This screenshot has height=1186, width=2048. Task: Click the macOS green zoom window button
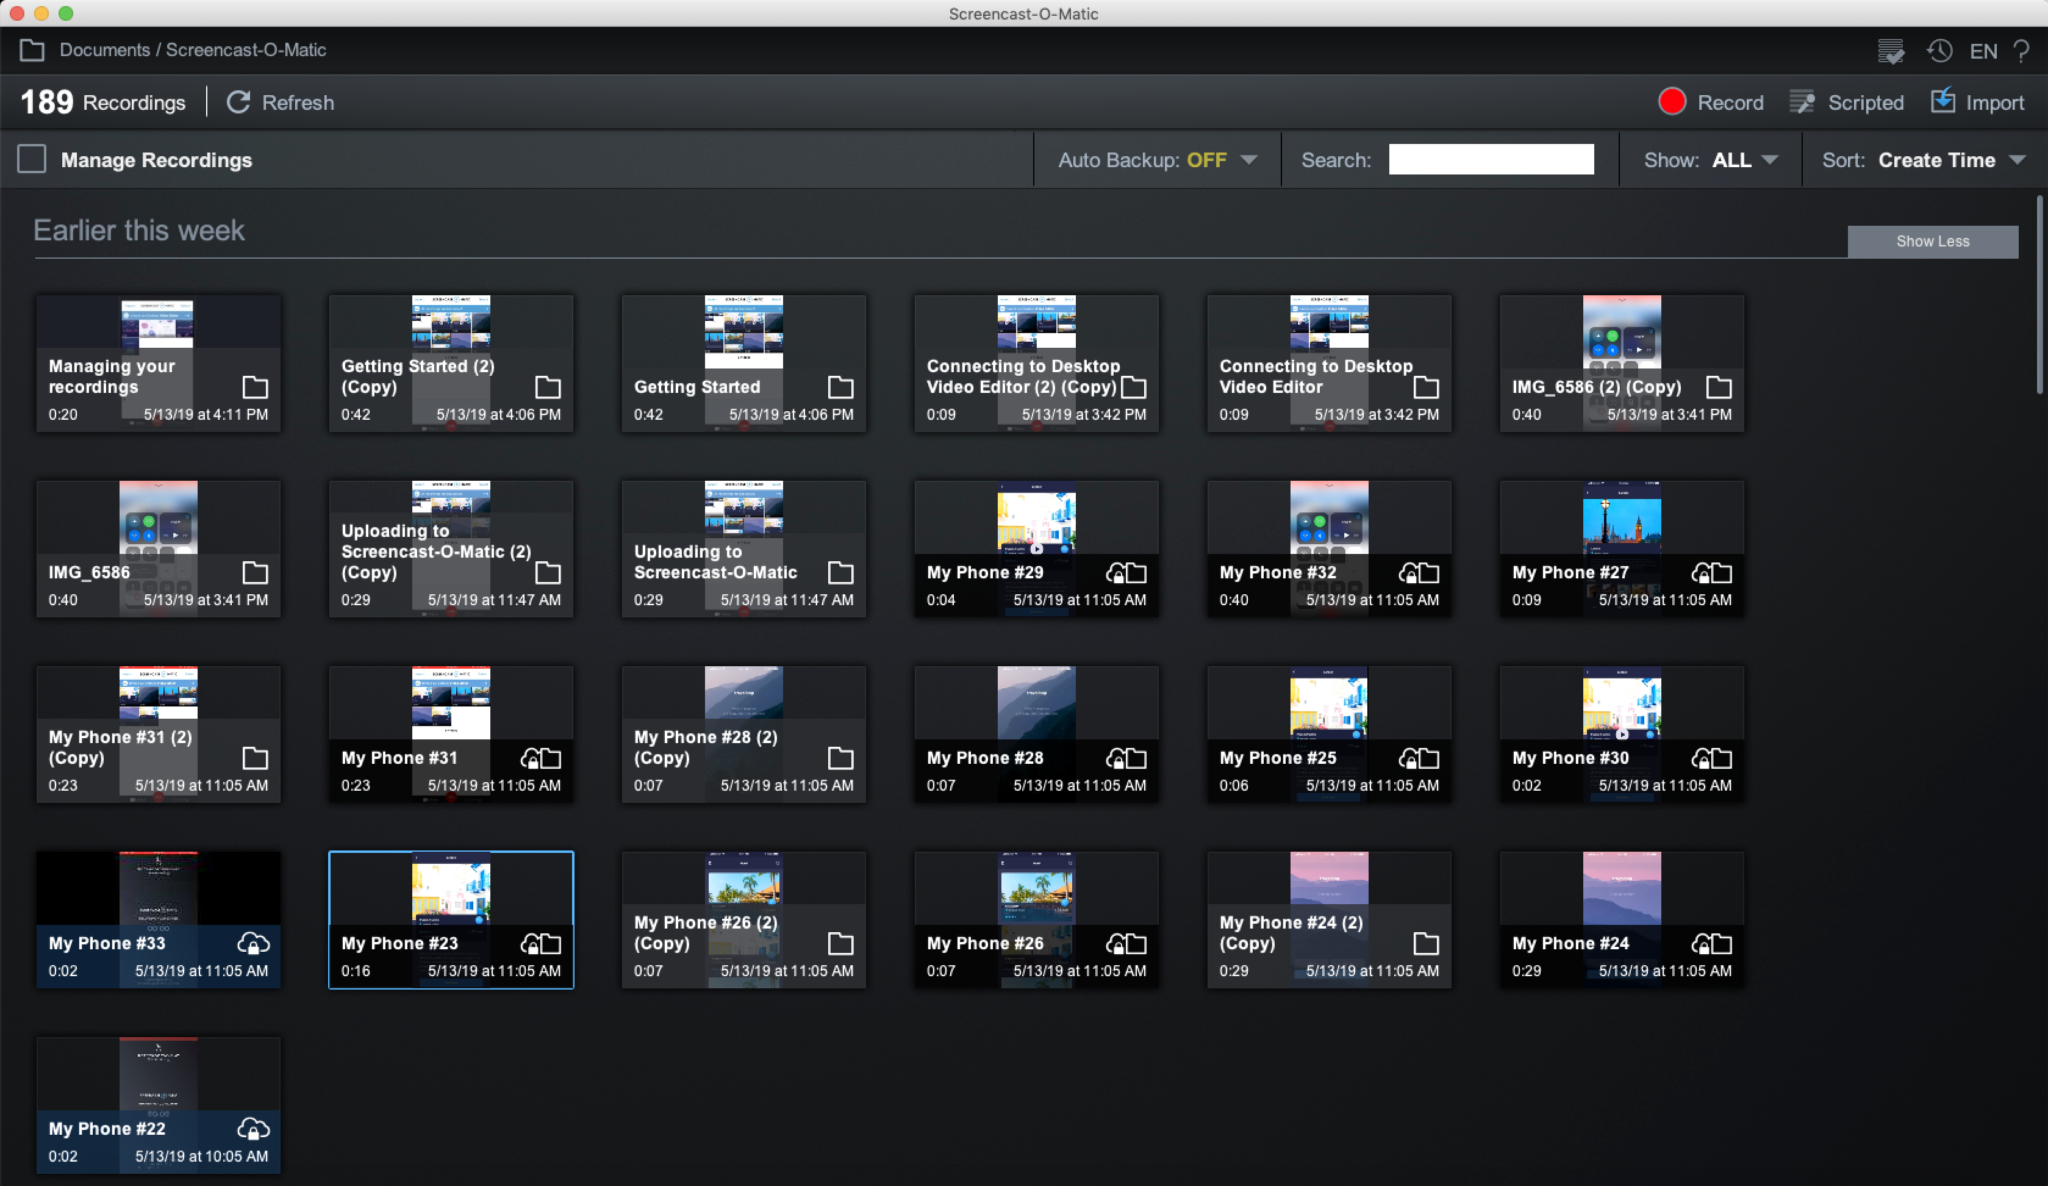(x=66, y=13)
